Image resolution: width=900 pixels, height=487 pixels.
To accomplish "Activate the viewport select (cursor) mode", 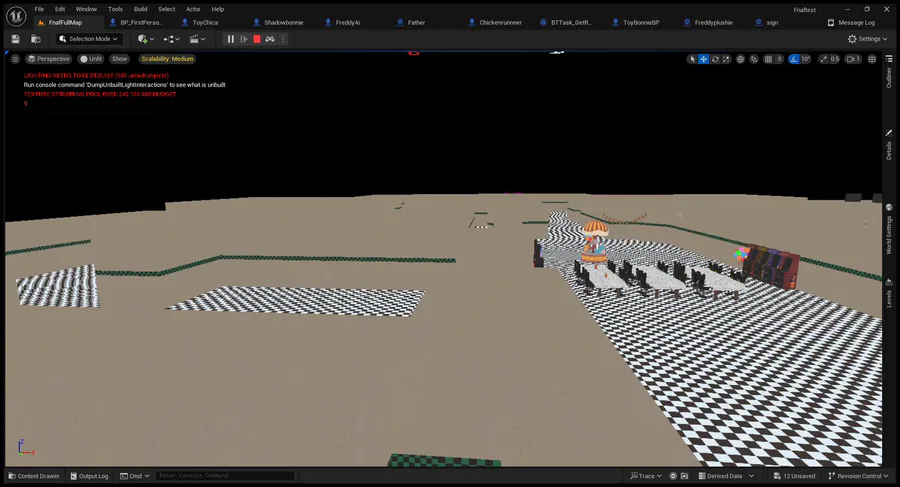I will pos(692,59).
